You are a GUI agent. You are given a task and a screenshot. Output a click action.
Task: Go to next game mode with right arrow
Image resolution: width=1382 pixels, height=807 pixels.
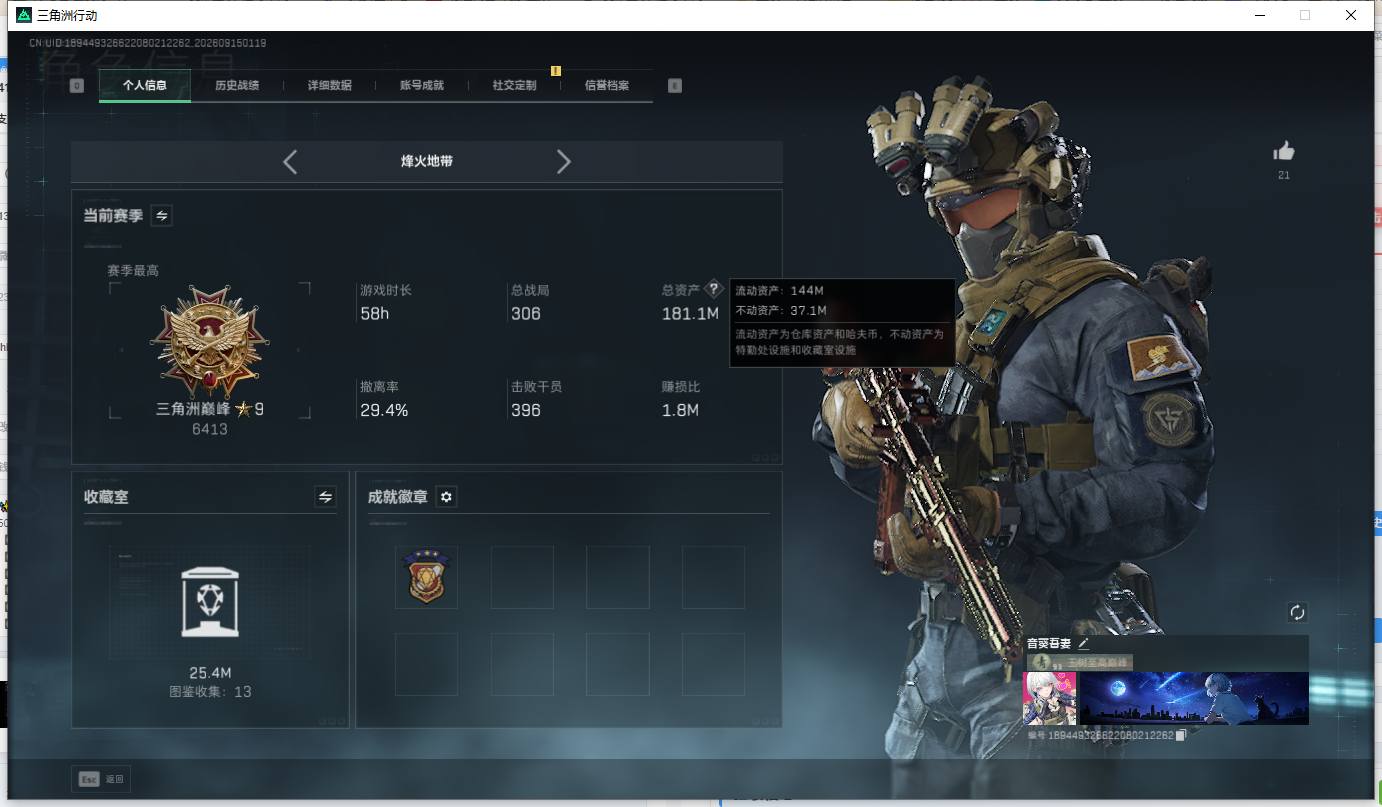point(563,162)
